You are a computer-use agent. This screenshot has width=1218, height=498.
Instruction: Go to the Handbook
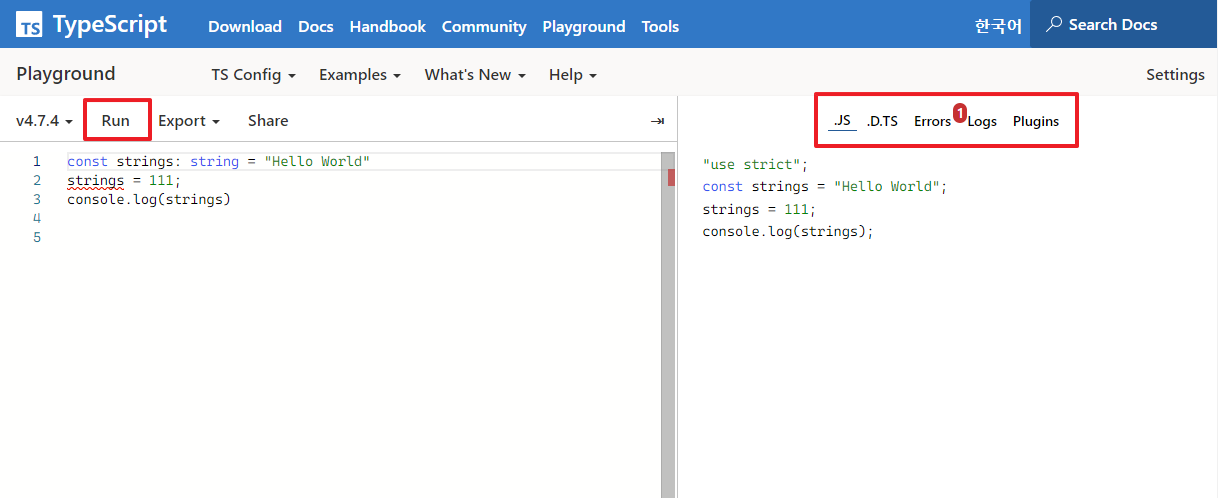388,27
